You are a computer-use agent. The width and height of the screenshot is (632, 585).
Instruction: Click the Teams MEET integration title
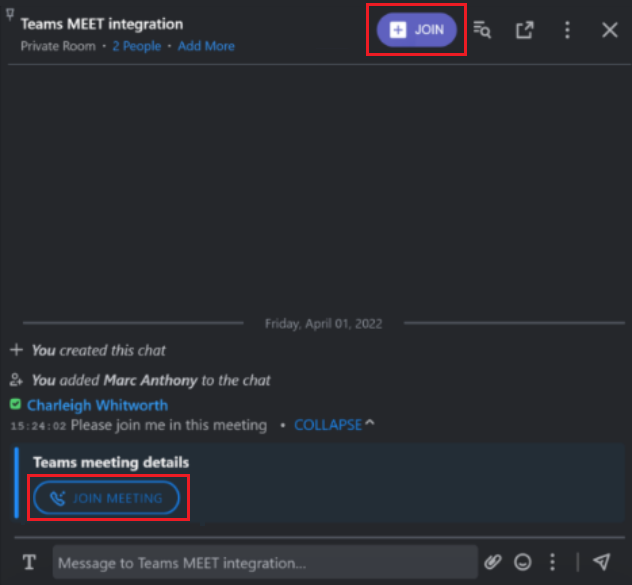(102, 24)
